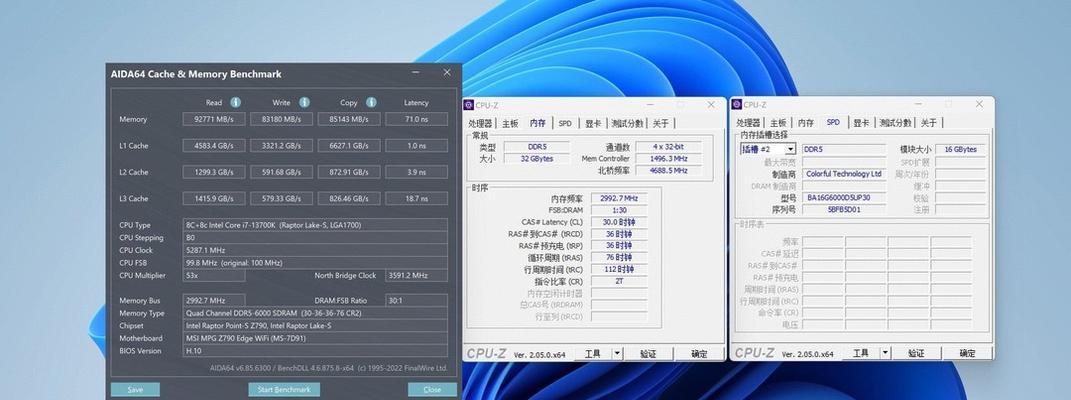This screenshot has width=1071, height=400.
Task: Switch to 主板 tab in memory CPU-Z window
Action: click(x=510, y=124)
